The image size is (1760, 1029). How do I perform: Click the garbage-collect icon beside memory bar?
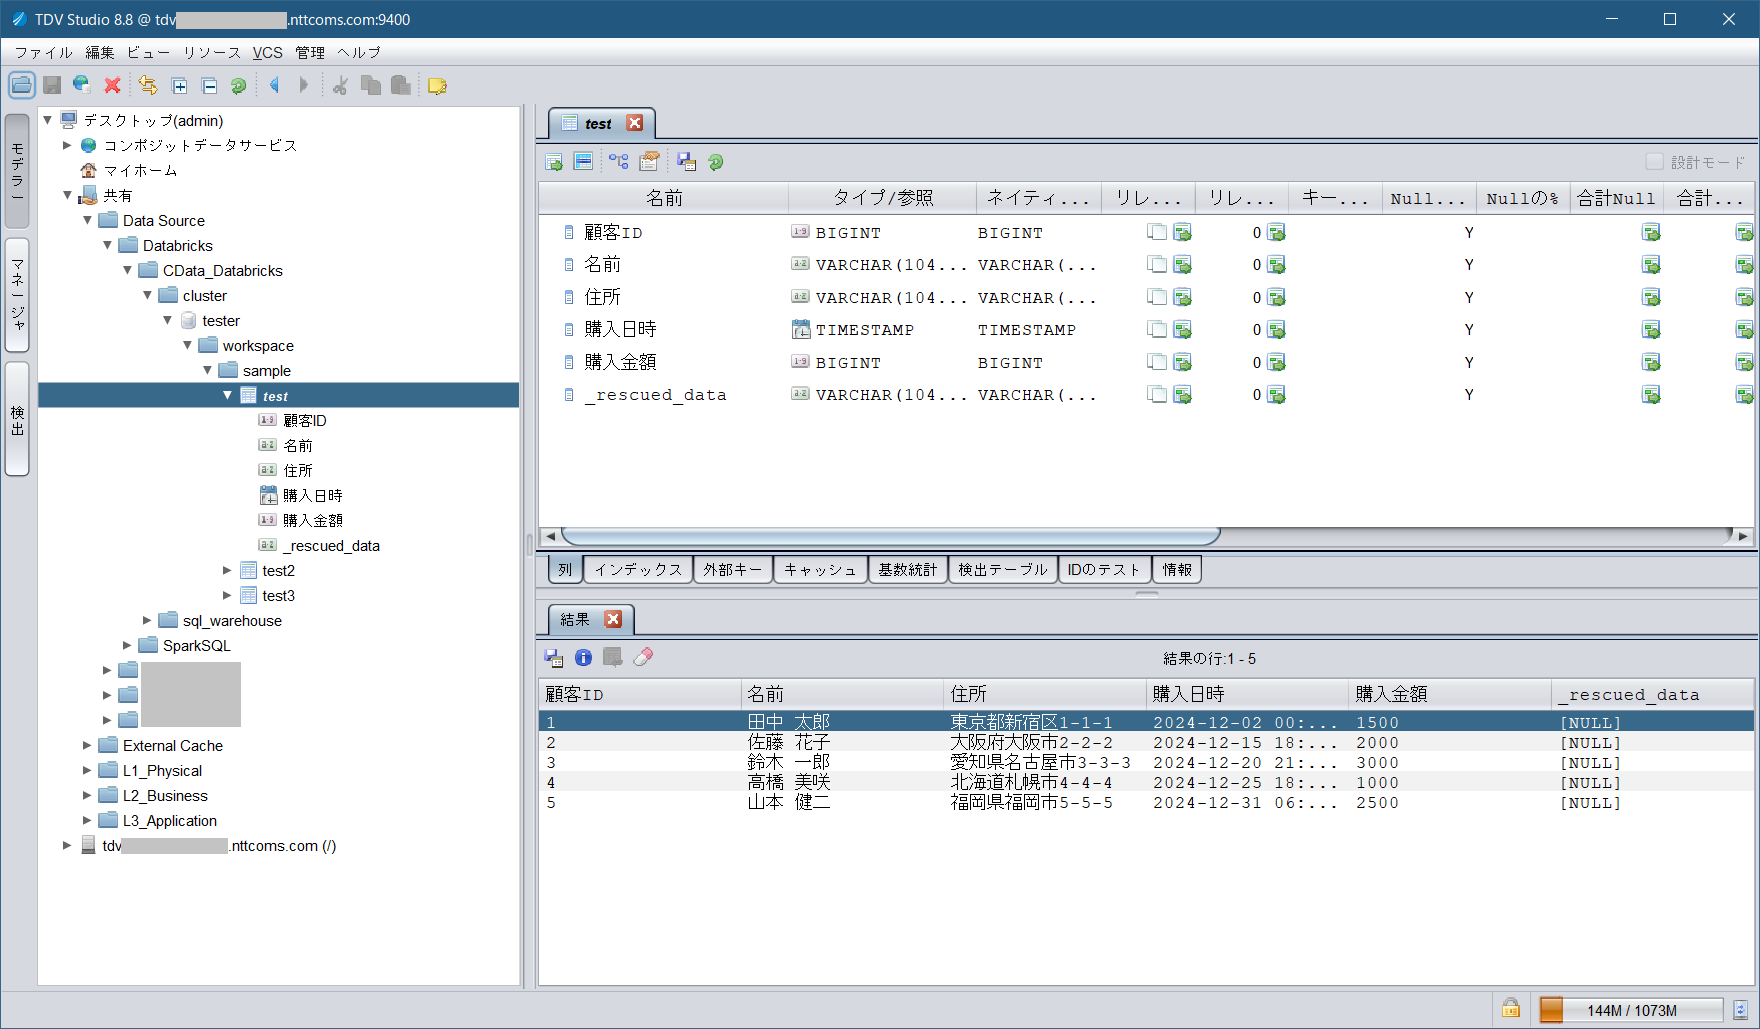[1740, 1010]
